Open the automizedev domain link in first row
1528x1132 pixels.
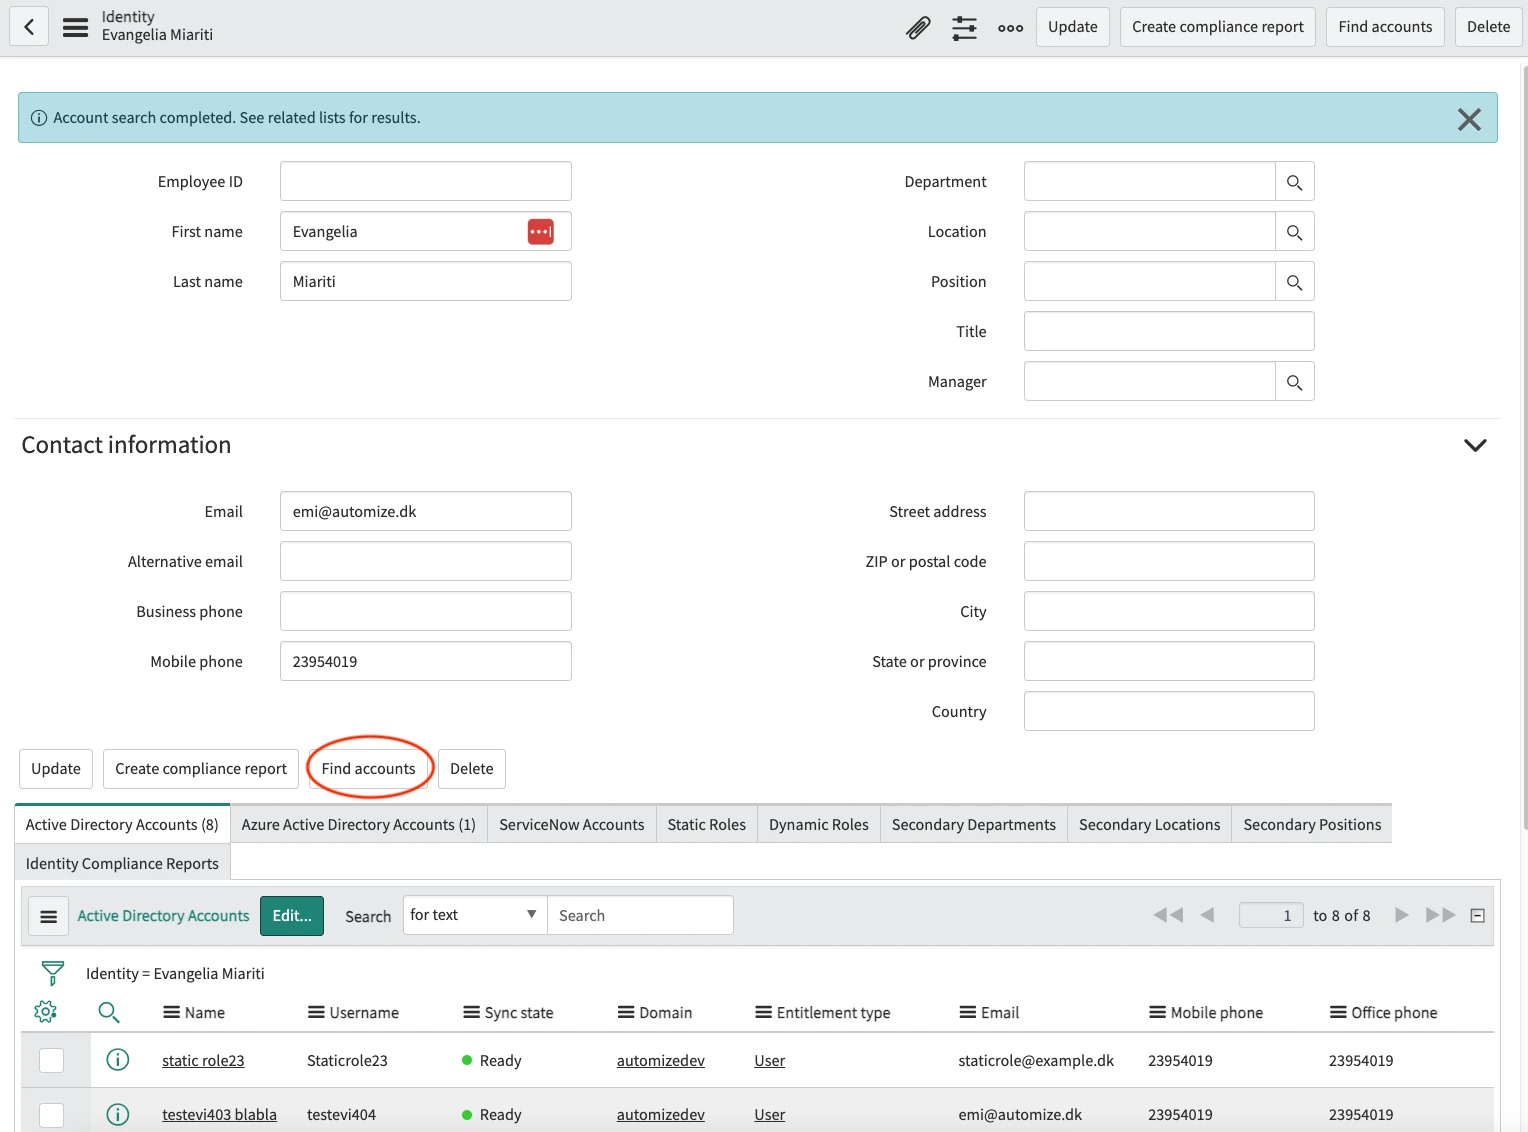click(660, 1060)
